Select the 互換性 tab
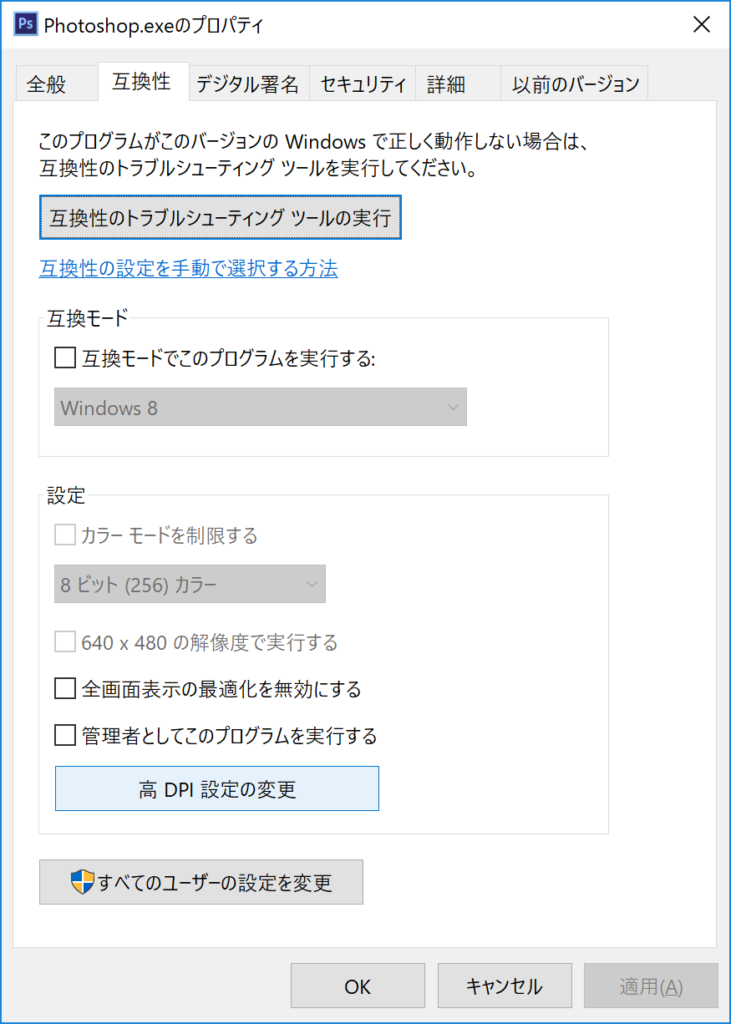731x1024 pixels. click(142, 84)
